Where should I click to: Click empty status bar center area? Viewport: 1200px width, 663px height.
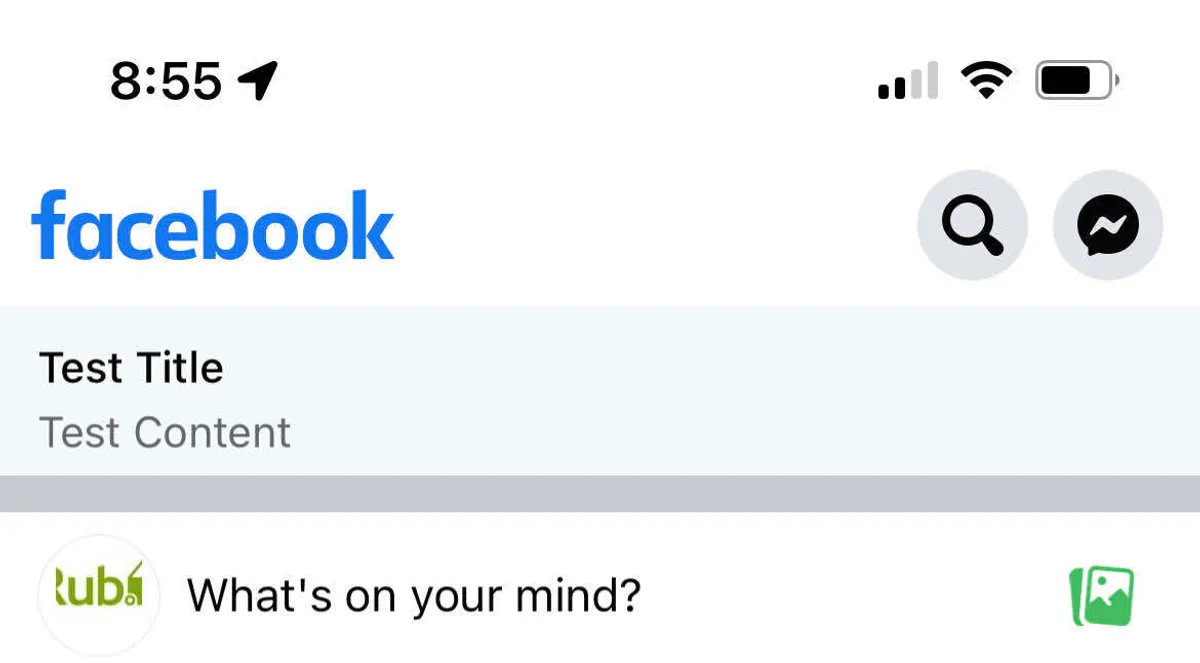tap(580, 80)
